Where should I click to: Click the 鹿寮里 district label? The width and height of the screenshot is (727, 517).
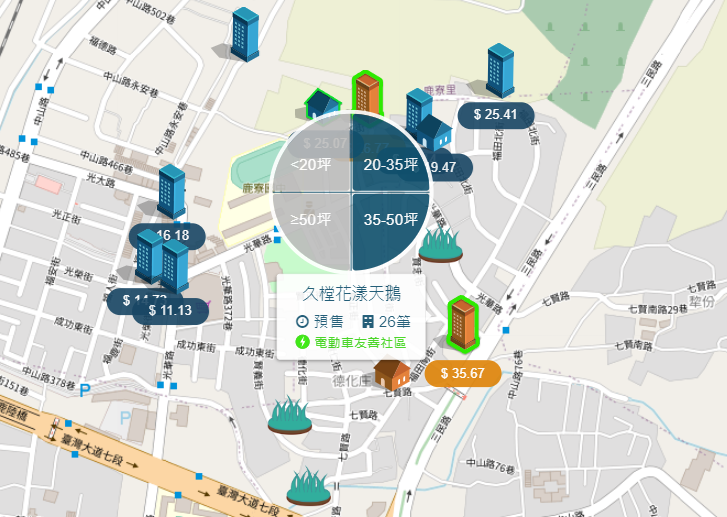point(440,90)
